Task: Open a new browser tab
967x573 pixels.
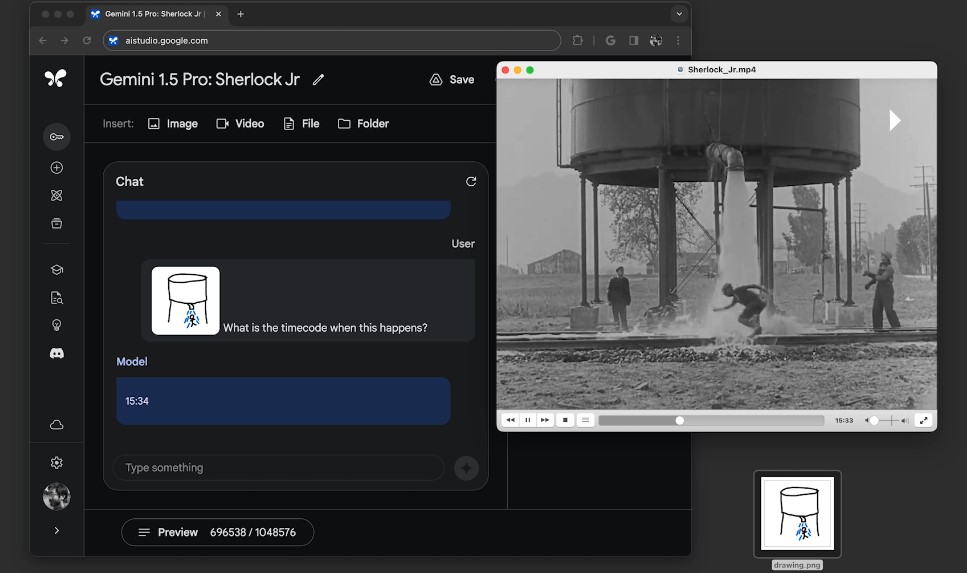Action: tap(241, 14)
